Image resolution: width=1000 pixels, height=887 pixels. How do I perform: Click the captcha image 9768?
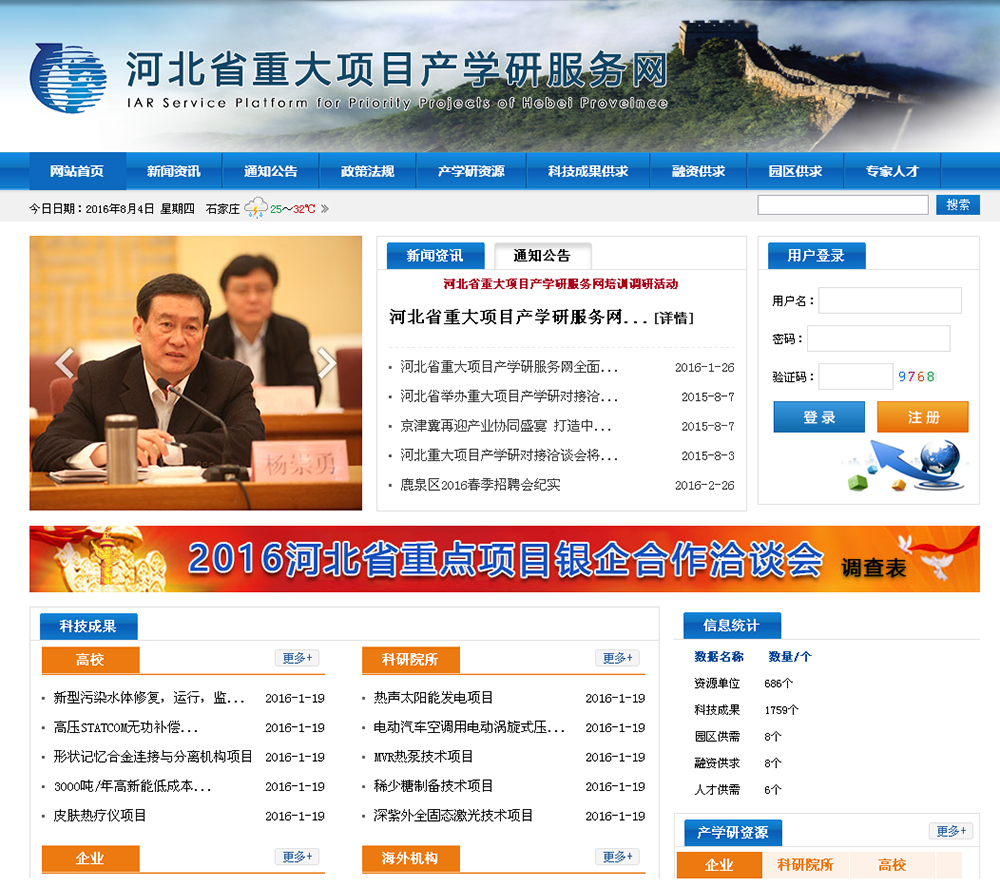(916, 377)
